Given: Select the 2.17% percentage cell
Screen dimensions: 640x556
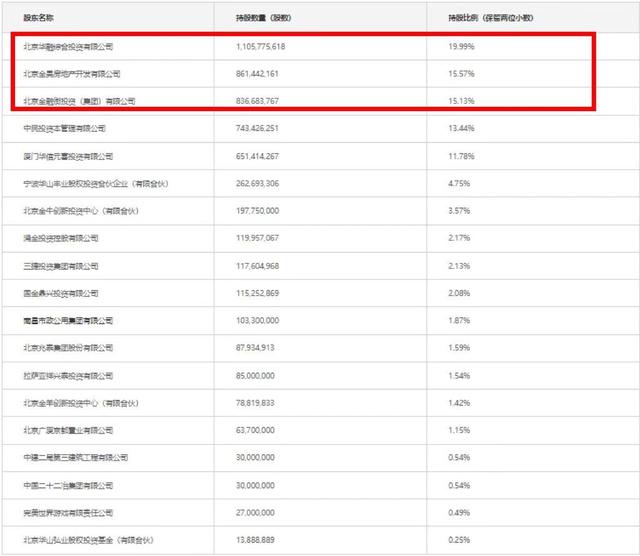Looking at the screenshot, I should pos(459,238).
